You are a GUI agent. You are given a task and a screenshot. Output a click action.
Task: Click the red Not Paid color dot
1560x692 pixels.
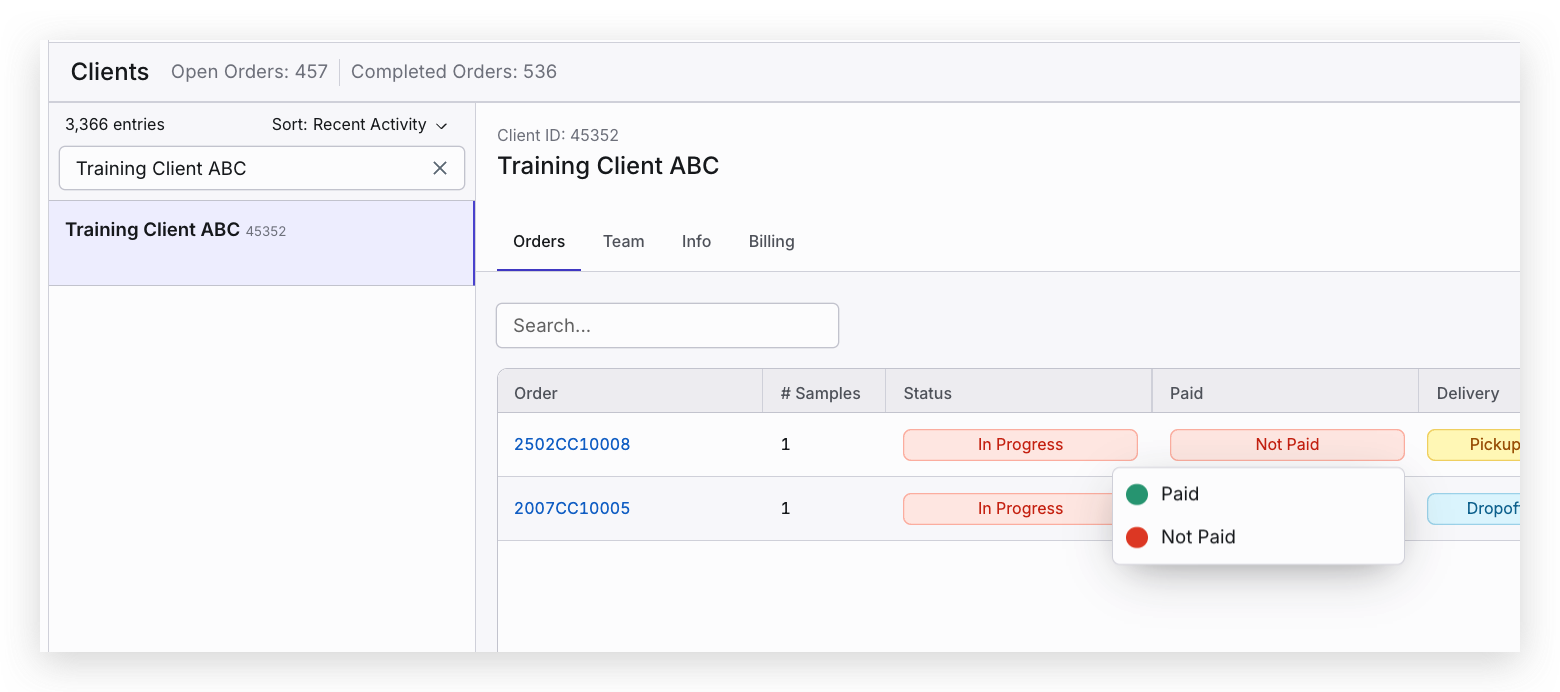tap(1136, 537)
